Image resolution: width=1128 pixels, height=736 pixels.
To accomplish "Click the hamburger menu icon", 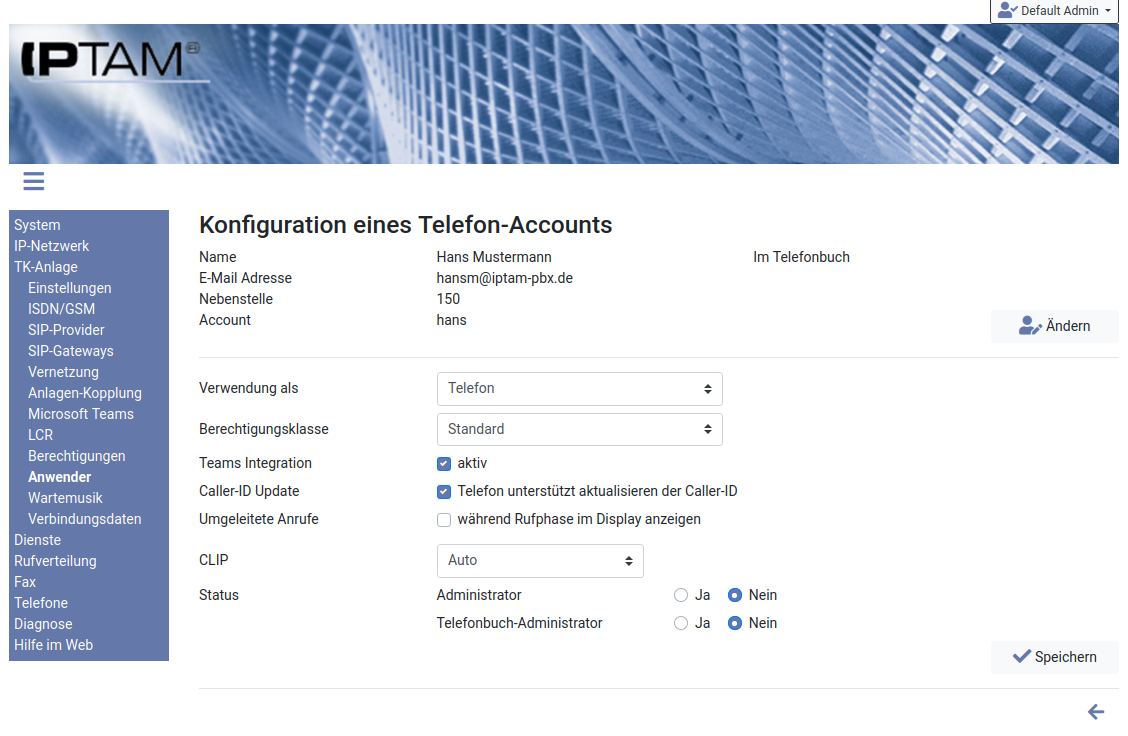I will (34, 181).
